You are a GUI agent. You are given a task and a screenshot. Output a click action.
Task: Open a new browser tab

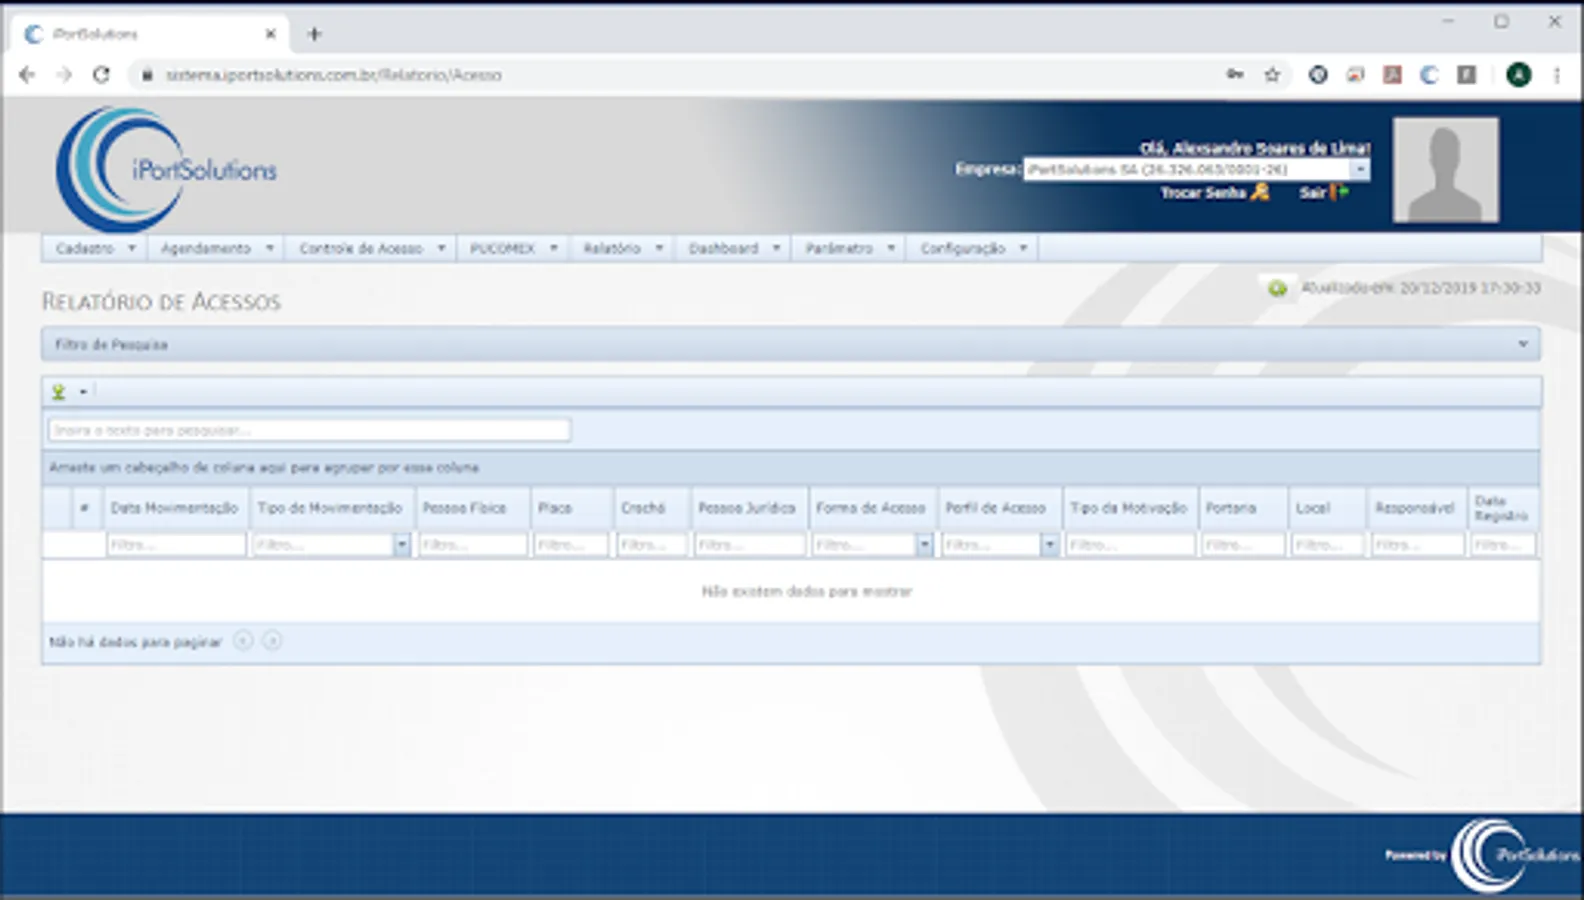314,34
